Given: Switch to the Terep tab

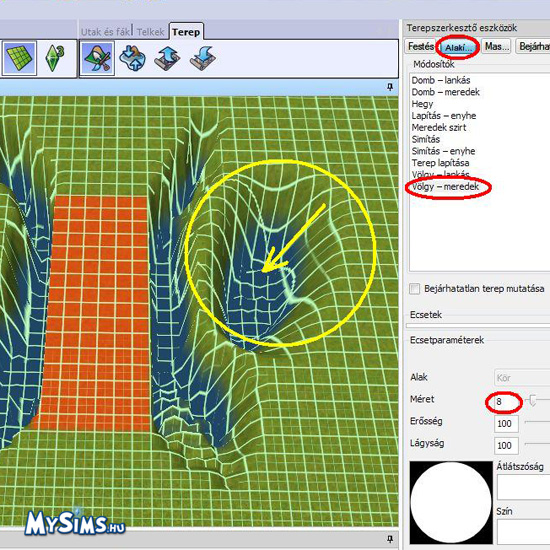Looking at the screenshot, I should tap(186, 32).
